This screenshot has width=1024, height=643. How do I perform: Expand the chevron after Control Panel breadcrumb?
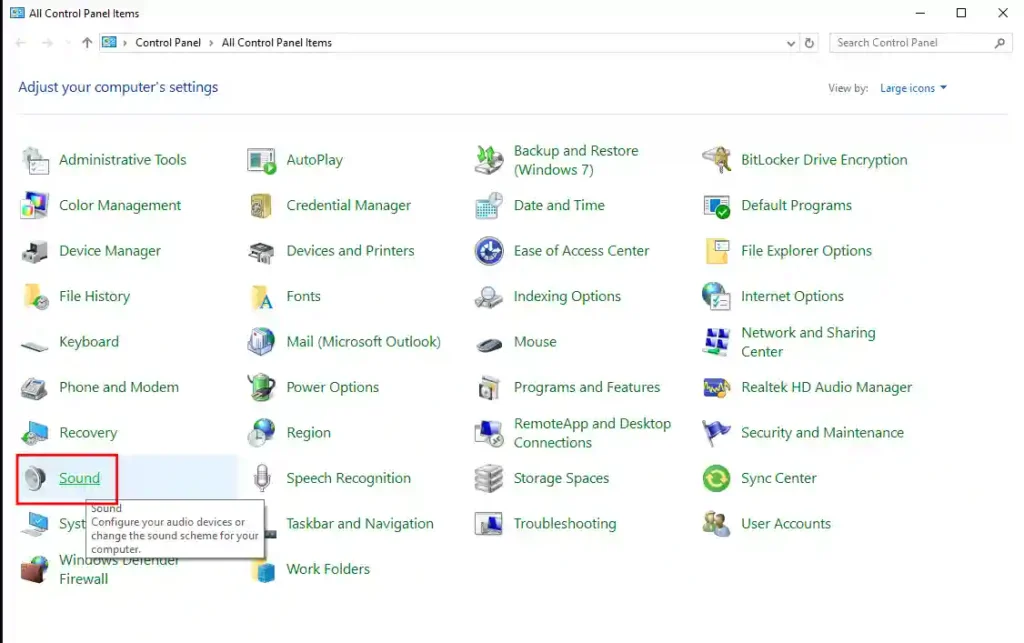pyautogui.click(x=211, y=43)
